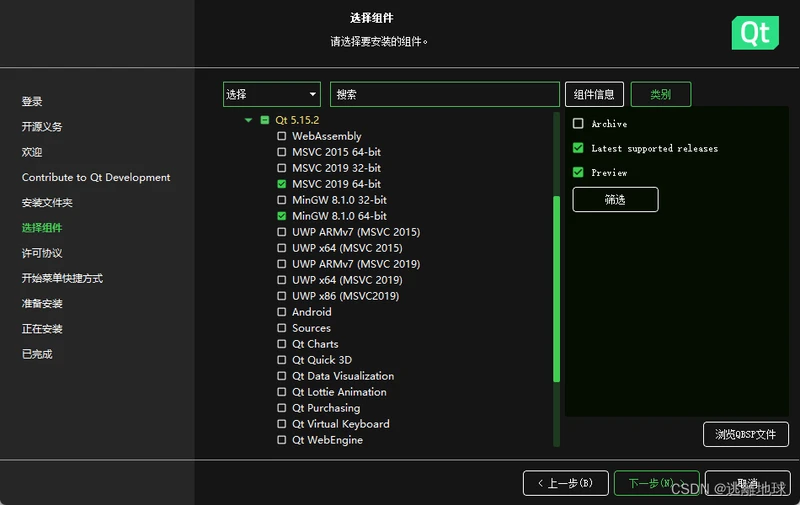The width and height of the screenshot is (800, 505).
Task: Check UWP x64 (MSVC 2015)
Action: coord(282,248)
